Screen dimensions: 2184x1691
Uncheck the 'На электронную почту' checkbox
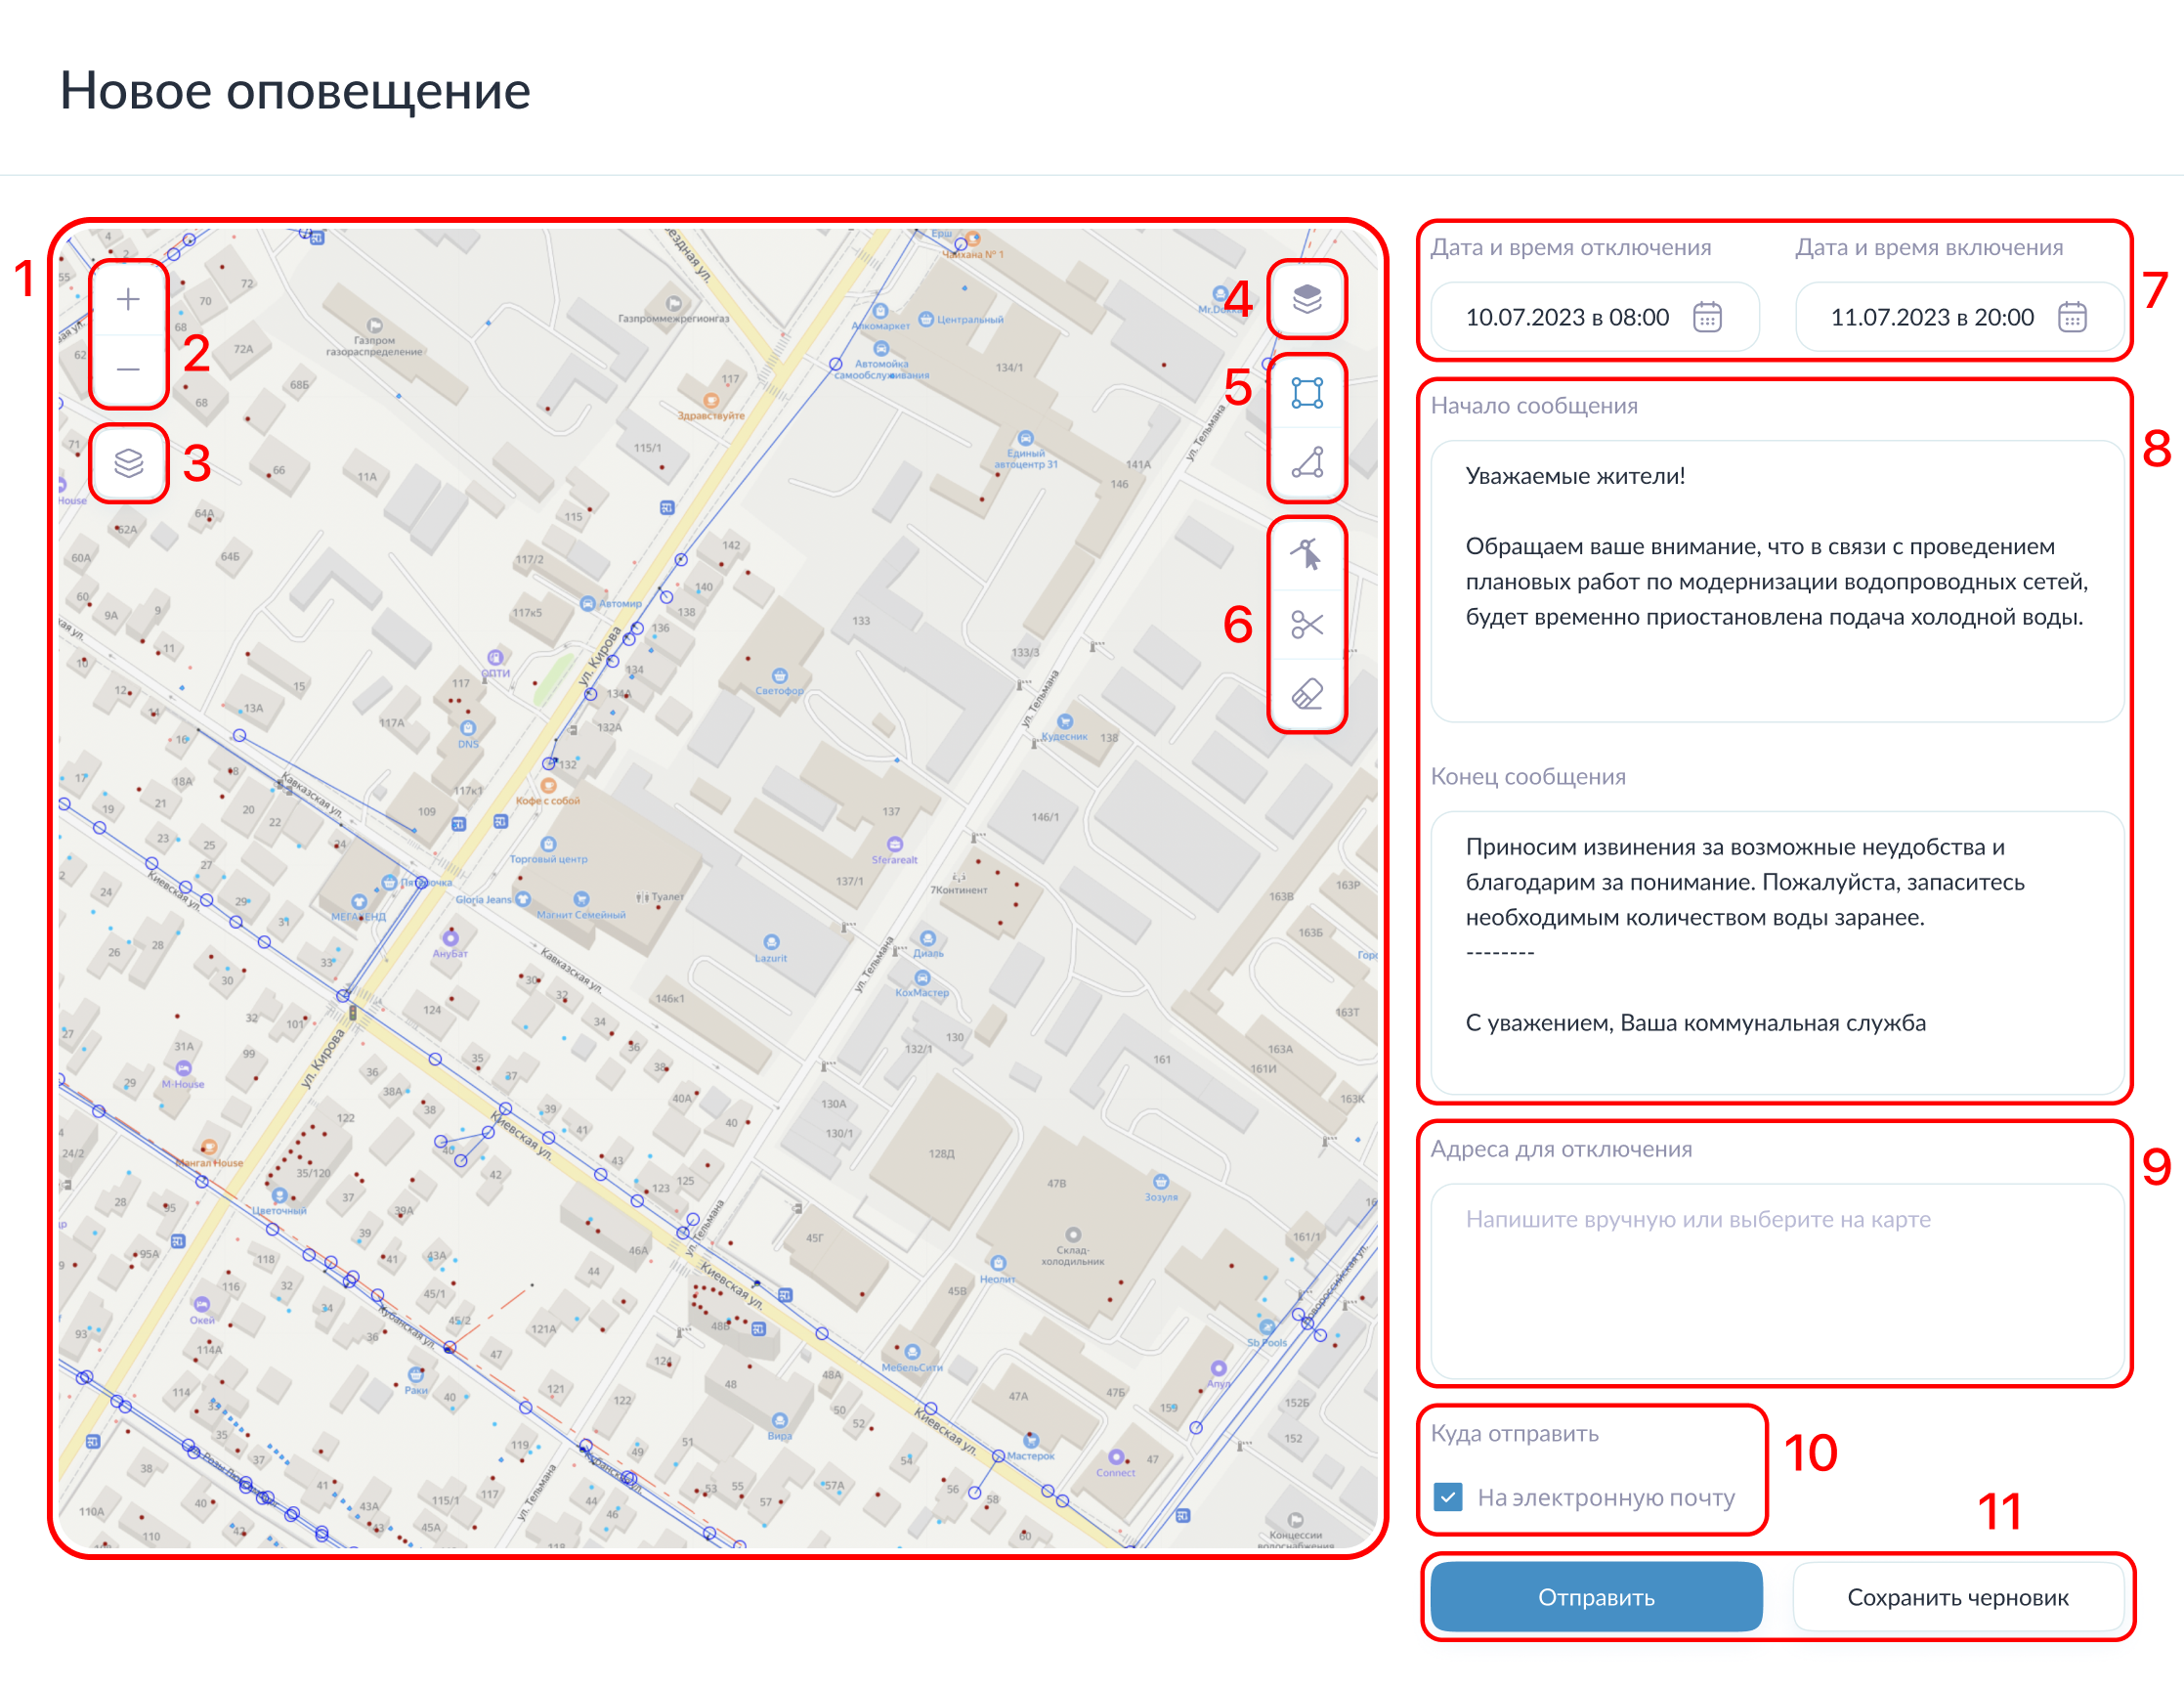[x=1448, y=1497]
